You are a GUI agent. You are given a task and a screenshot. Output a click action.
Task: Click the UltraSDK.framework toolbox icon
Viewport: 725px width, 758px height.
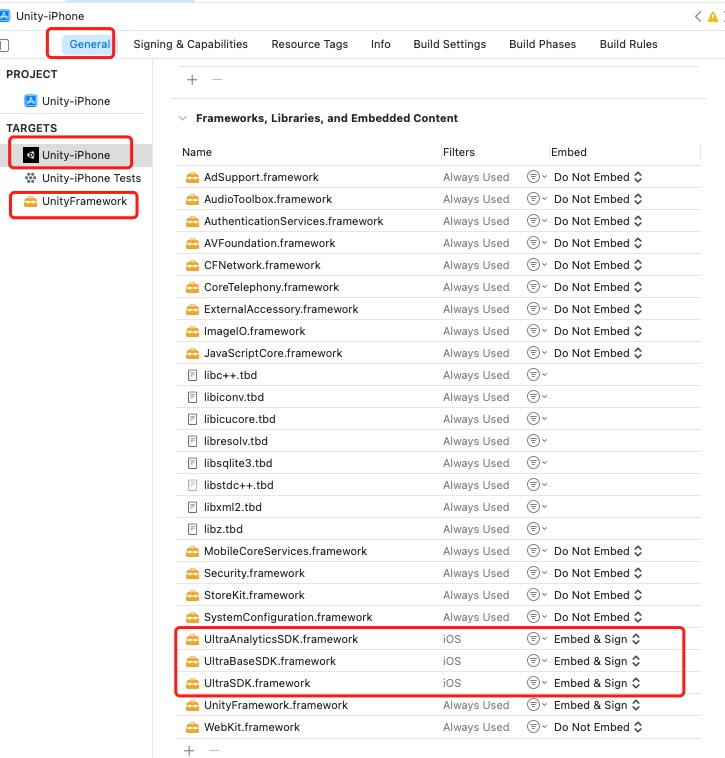[x=192, y=683]
